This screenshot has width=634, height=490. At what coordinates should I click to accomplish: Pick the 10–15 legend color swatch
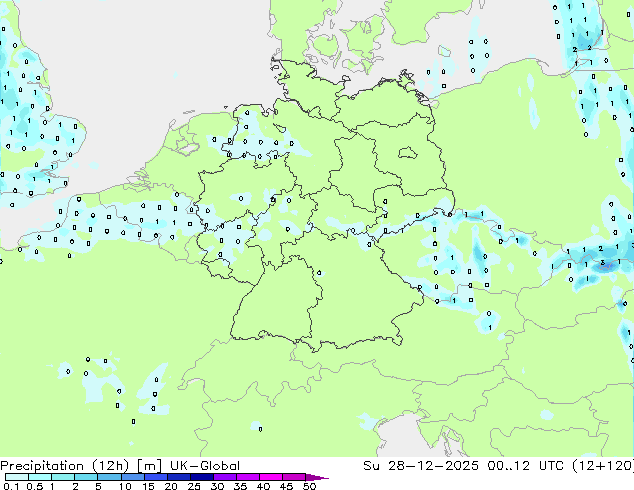tap(133, 477)
